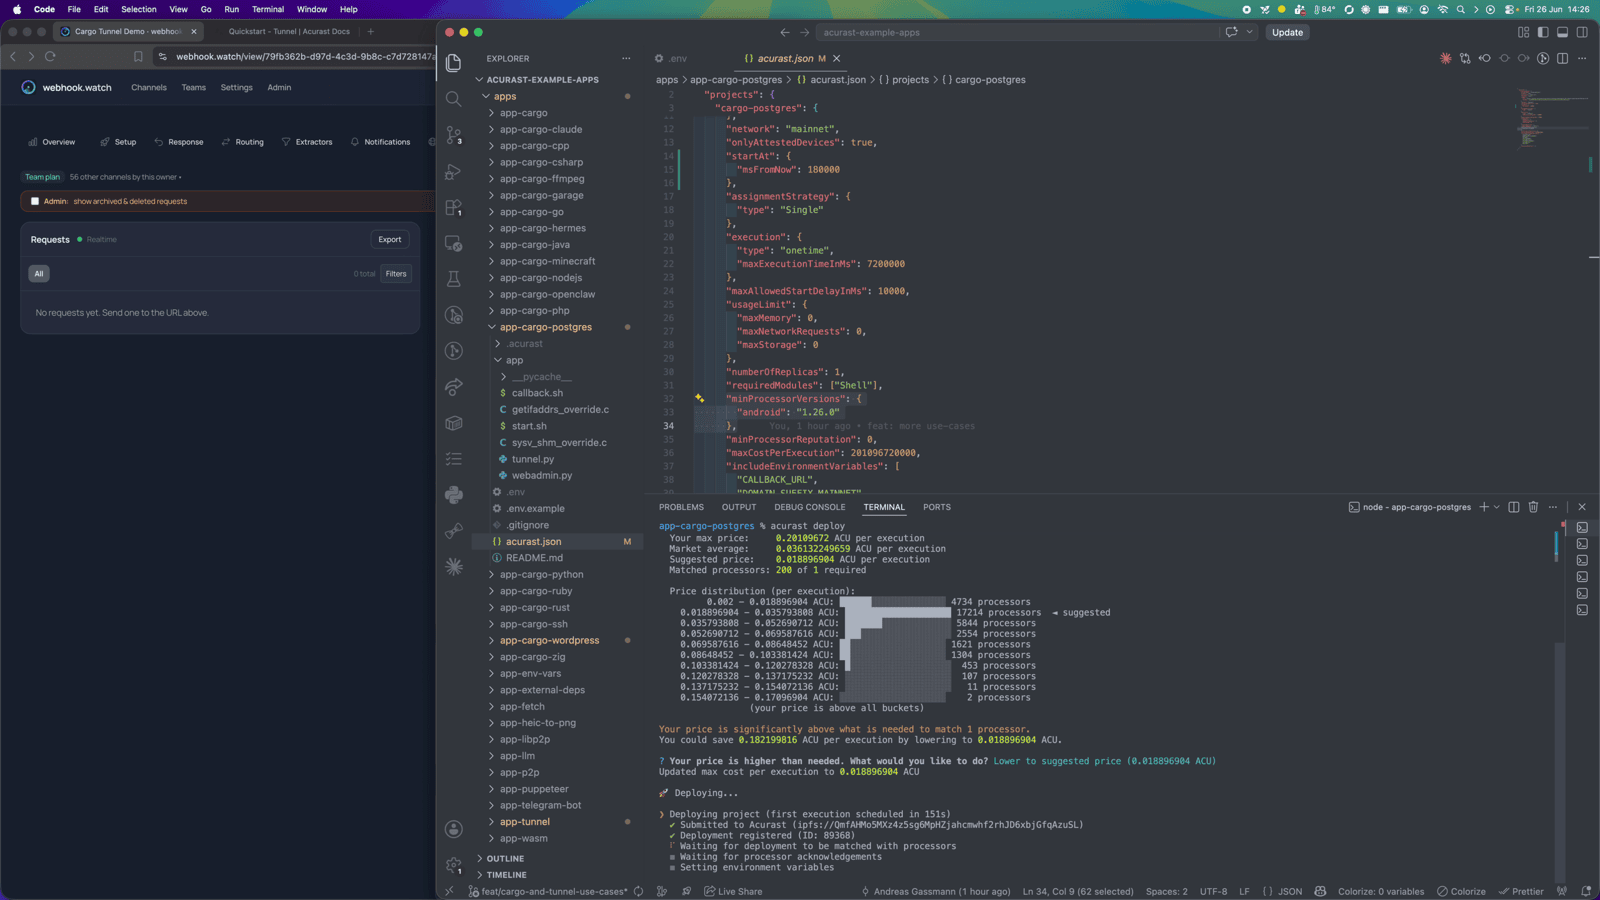This screenshot has width=1600, height=900.
Task: Click the browser address bar URL
Action: click(x=305, y=56)
